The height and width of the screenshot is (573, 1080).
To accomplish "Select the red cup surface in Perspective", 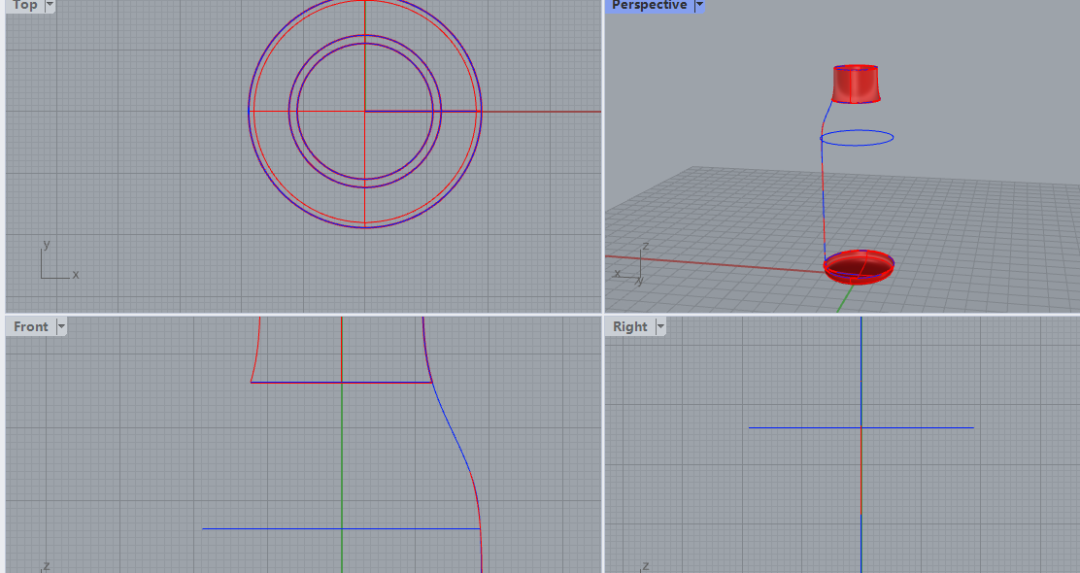I will pyautogui.click(x=855, y=84).
